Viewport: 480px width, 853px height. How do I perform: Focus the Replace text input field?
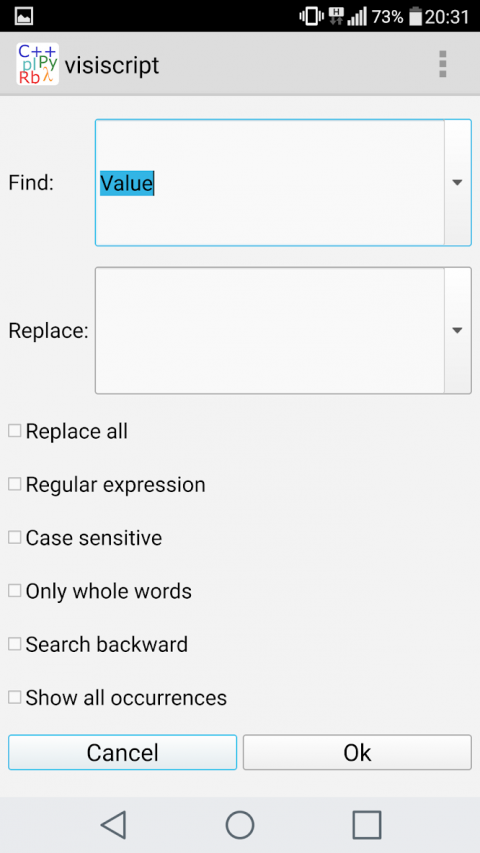click(x=270, y=330)
